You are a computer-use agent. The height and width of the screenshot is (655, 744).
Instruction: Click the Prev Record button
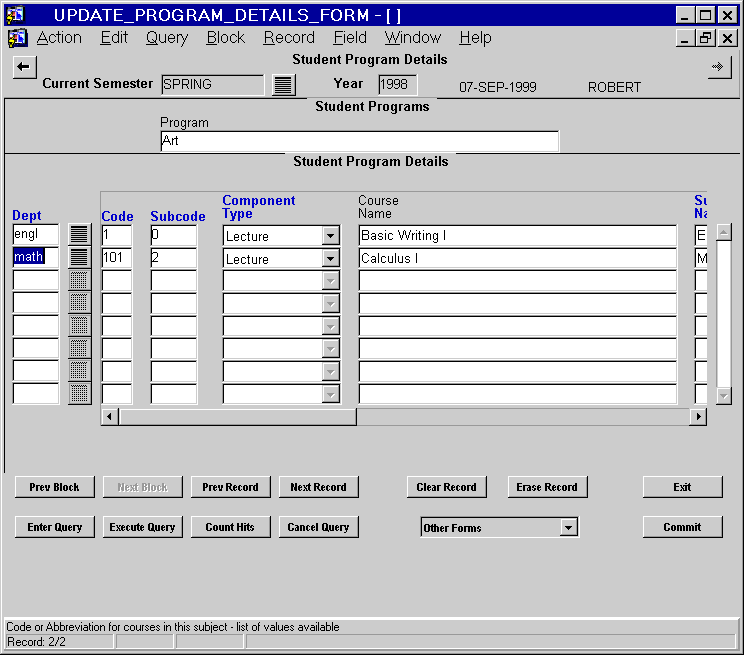pyautogui.click(x=231, y=487)
